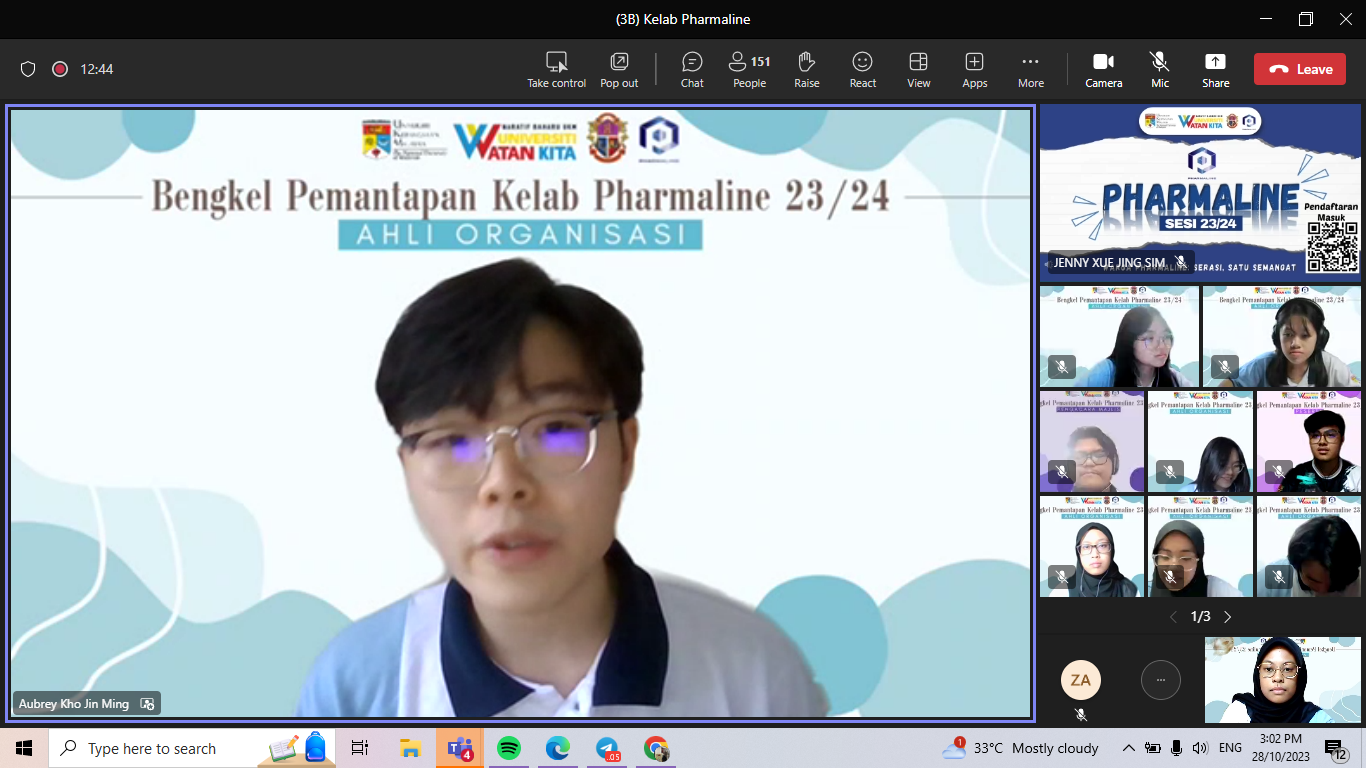Change layout using the View button
Image resolution: width=1366 pixels, height=768 pixels.
point(918,69)
